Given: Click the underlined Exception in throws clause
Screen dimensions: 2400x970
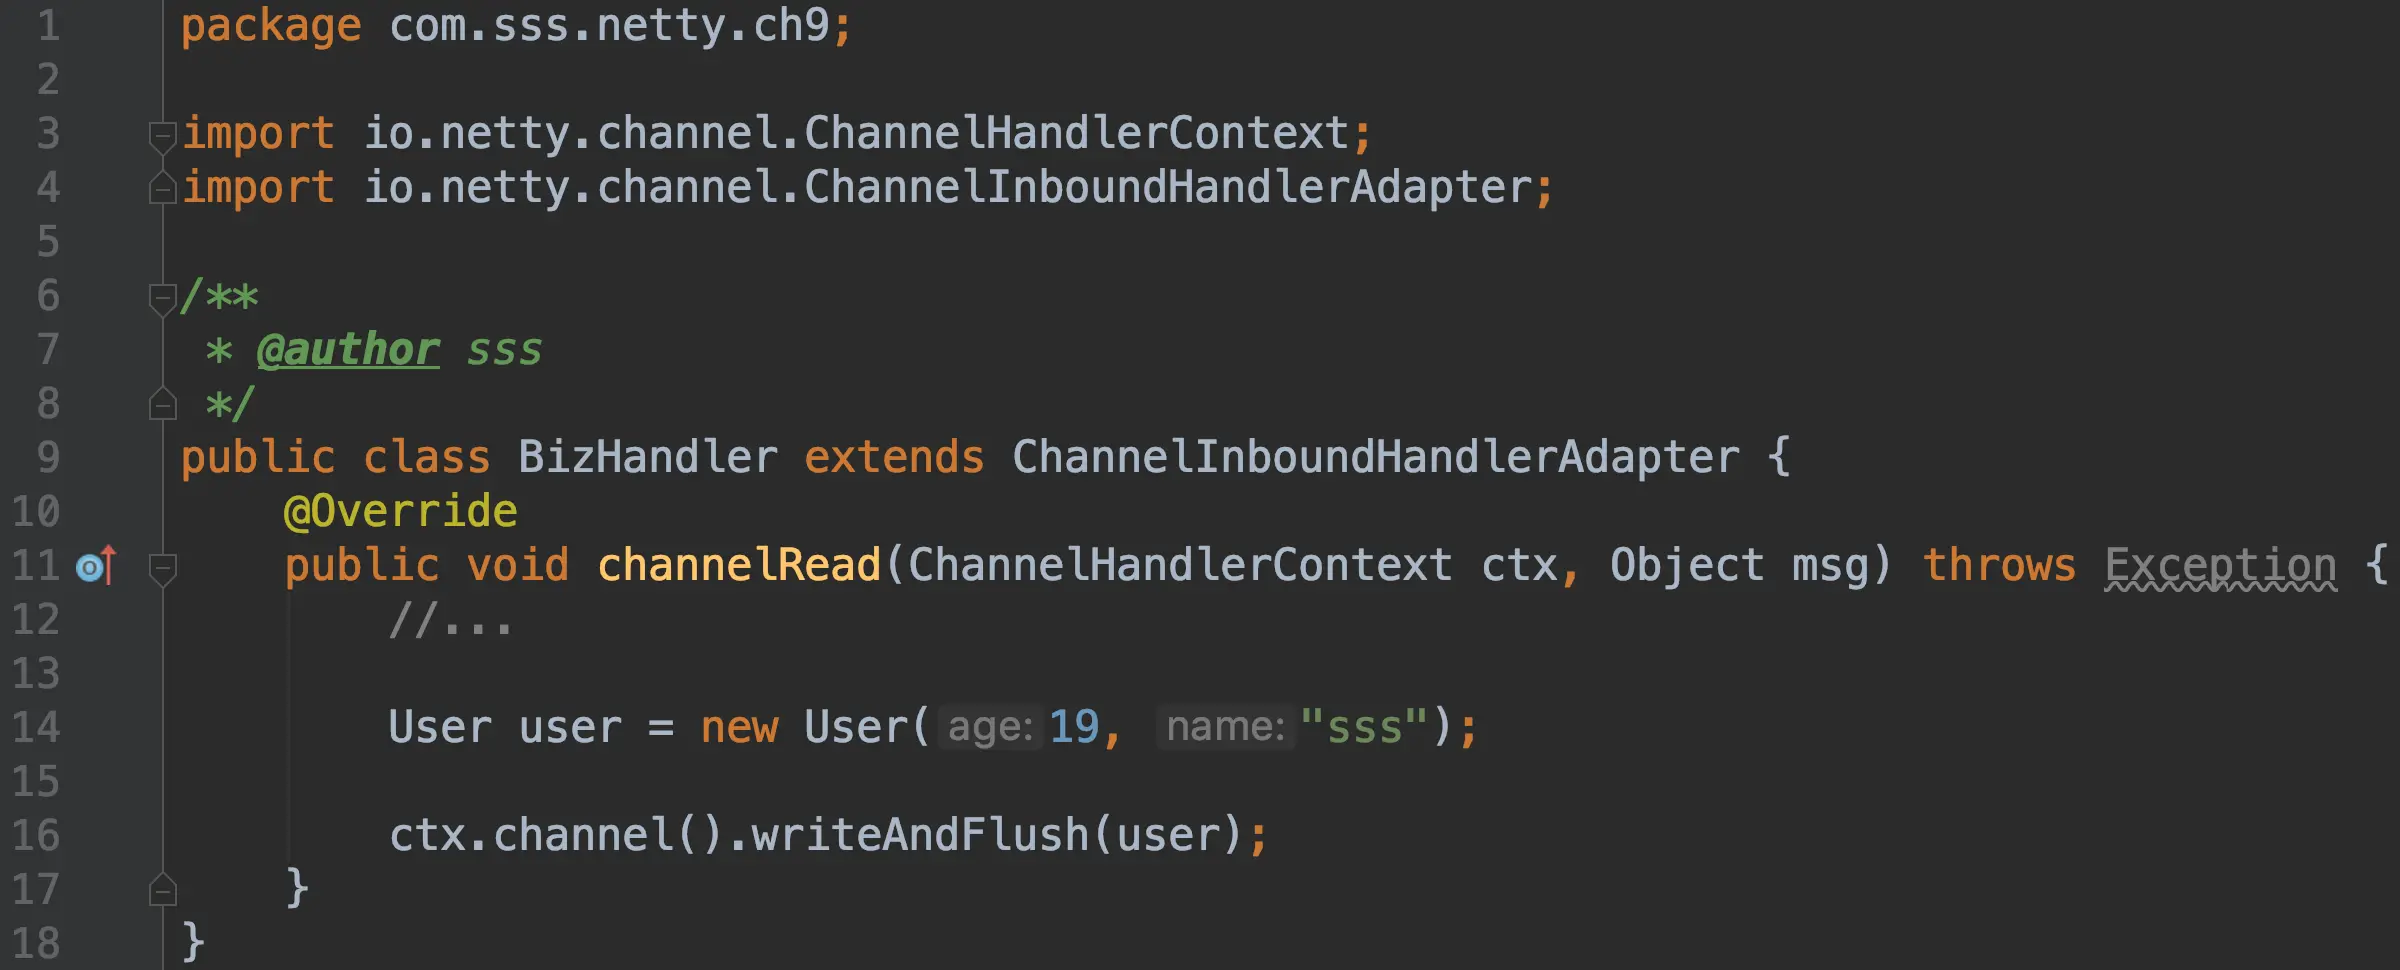Looking at the screenshot, I should [2220, 566].
